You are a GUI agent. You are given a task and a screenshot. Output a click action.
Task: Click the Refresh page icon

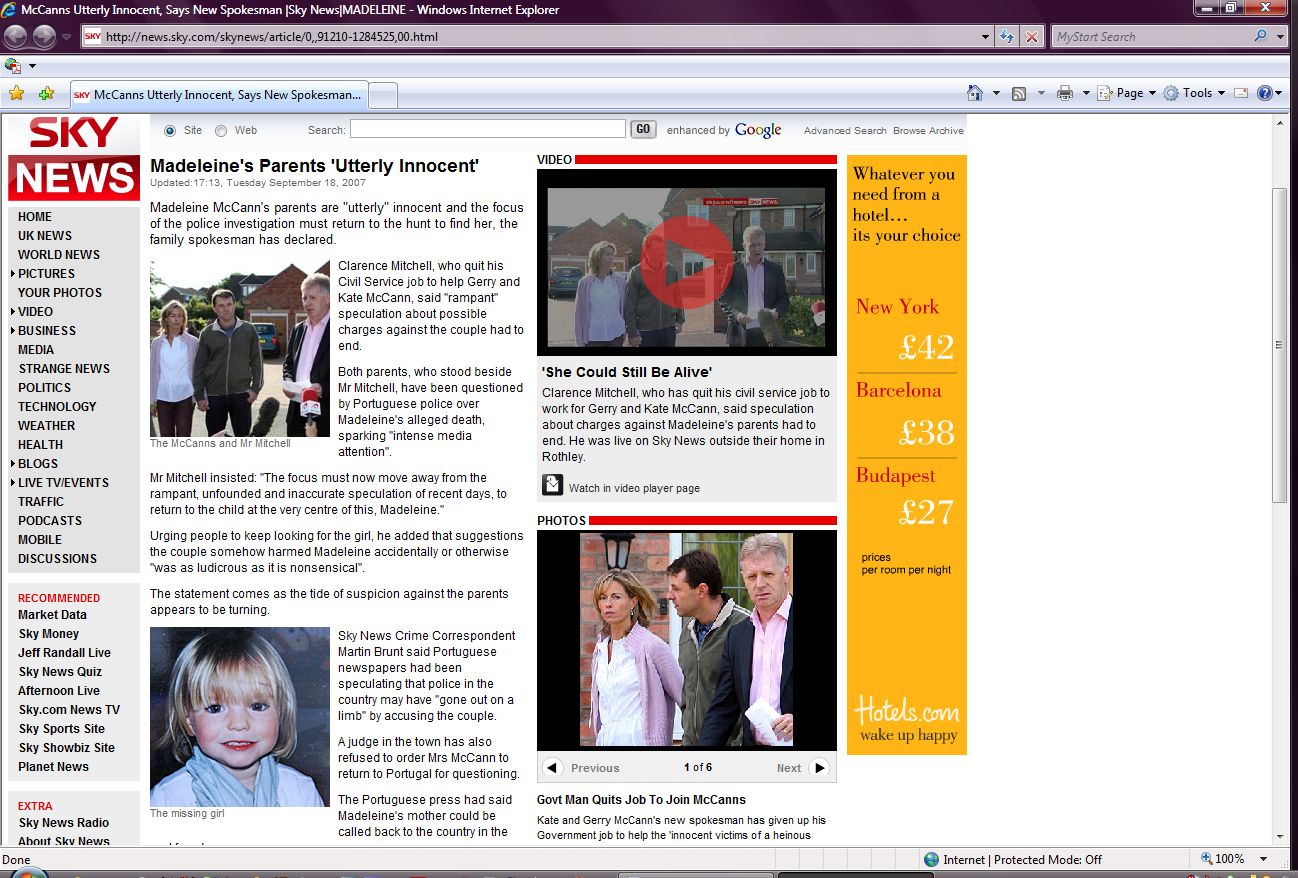pos(1008,37)
